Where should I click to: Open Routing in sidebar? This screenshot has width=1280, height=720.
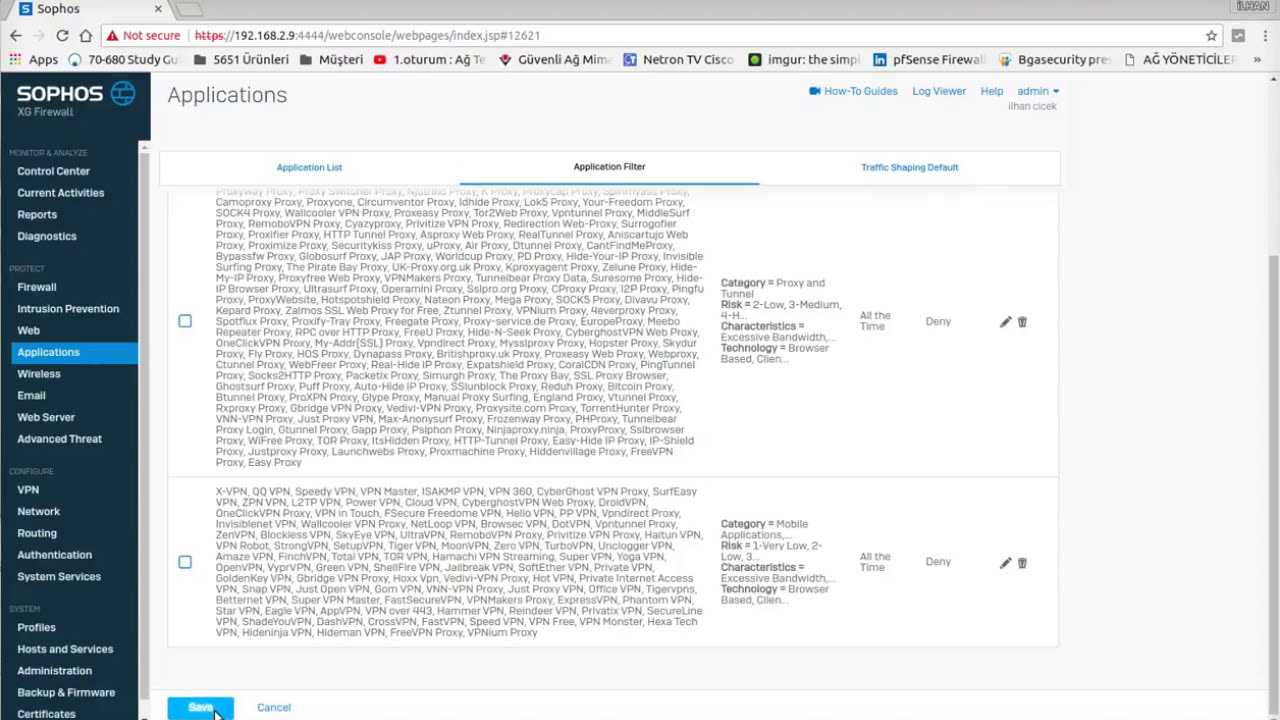pos(37,533)
